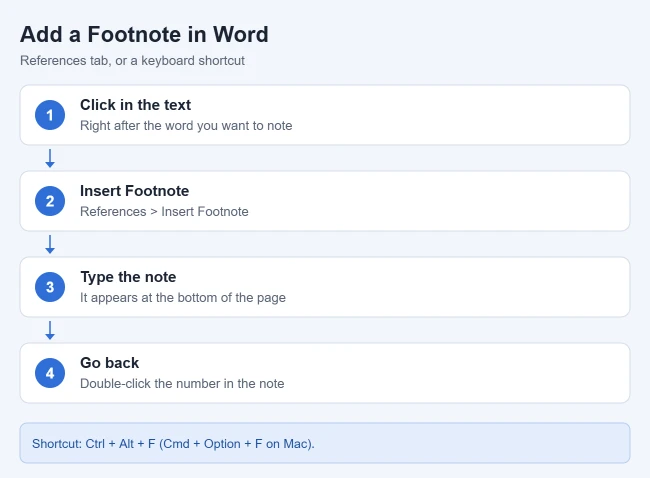Click the 'Insert Footnote' step title
Image resolution: width=650 pixels, height=478 pixels.
(134, 191)
